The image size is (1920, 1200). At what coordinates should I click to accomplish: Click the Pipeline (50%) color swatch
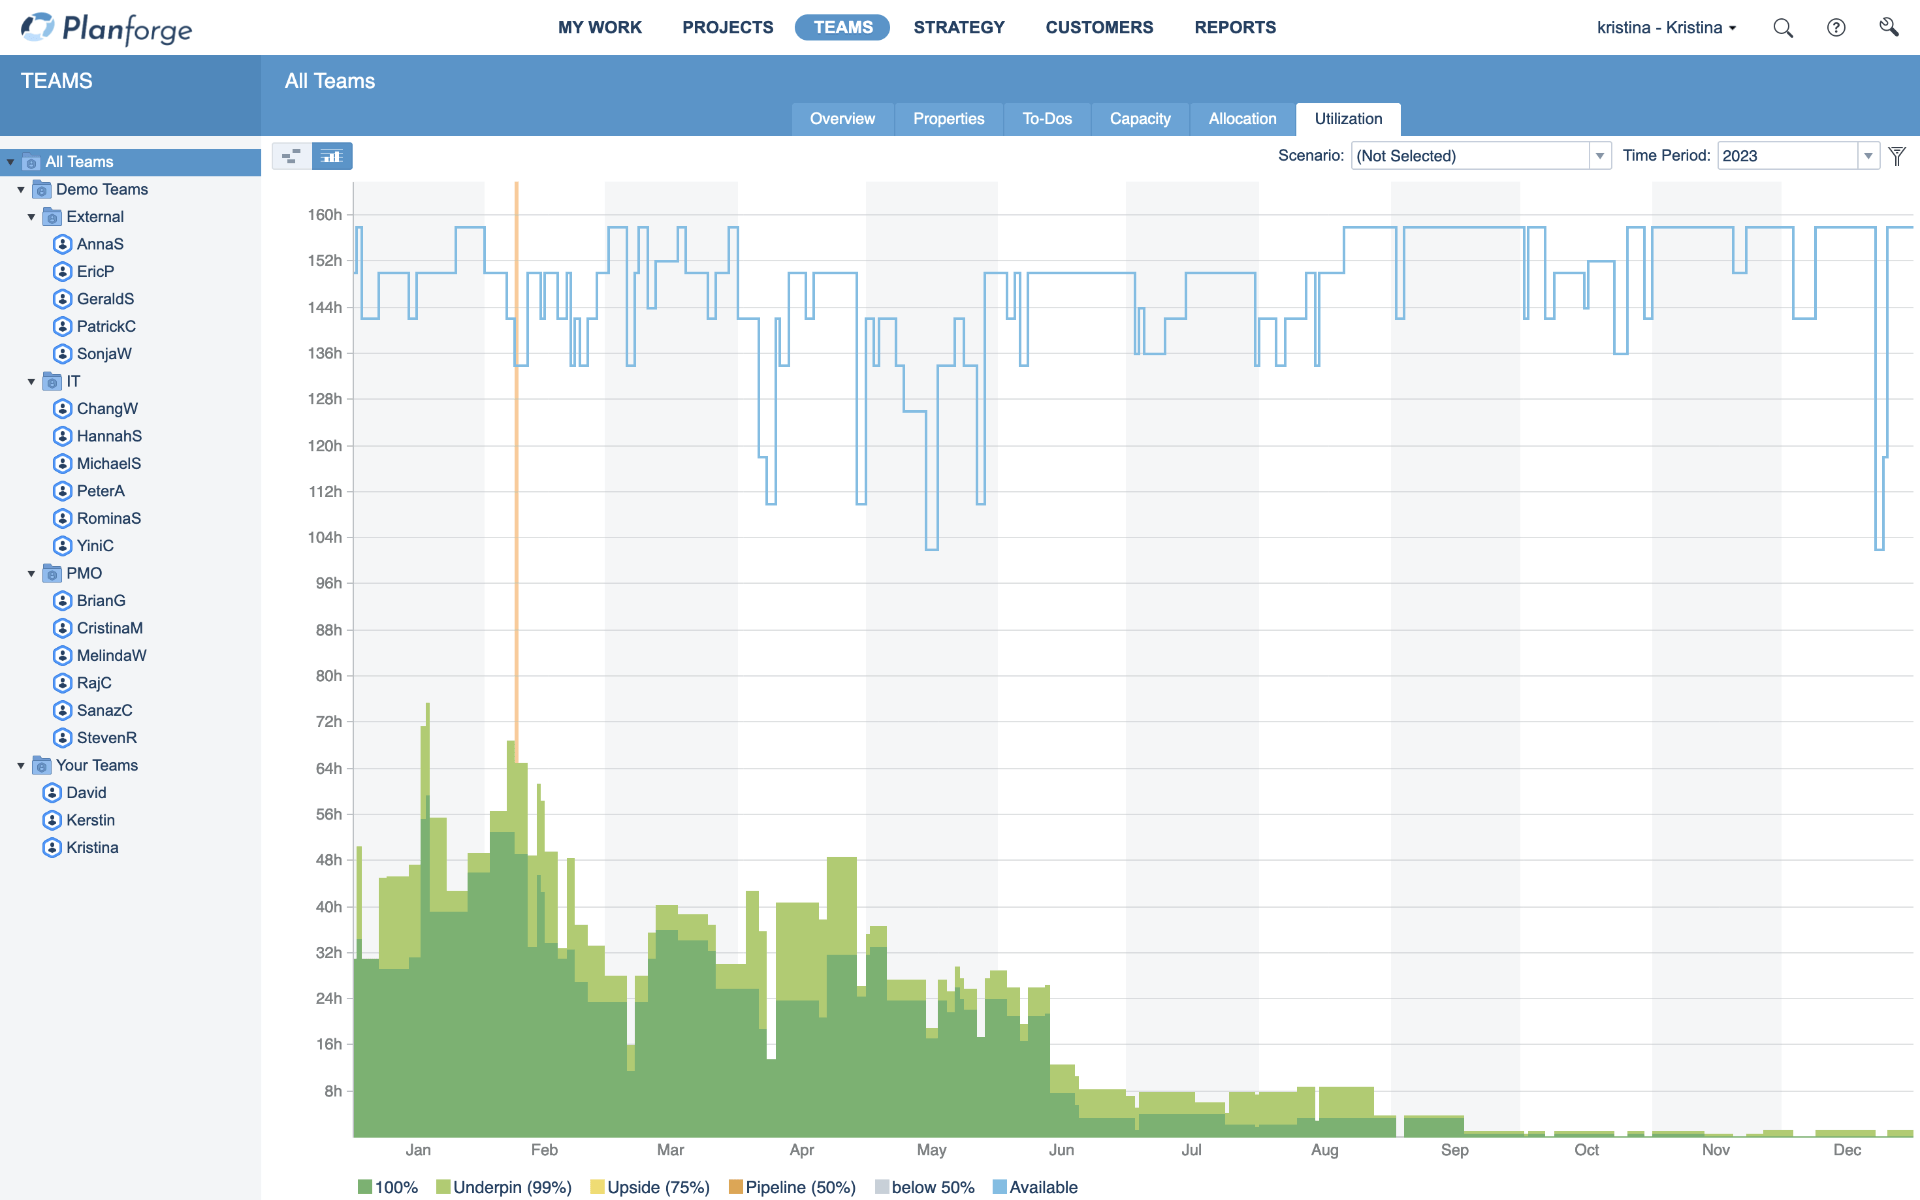click(736, 1187)
